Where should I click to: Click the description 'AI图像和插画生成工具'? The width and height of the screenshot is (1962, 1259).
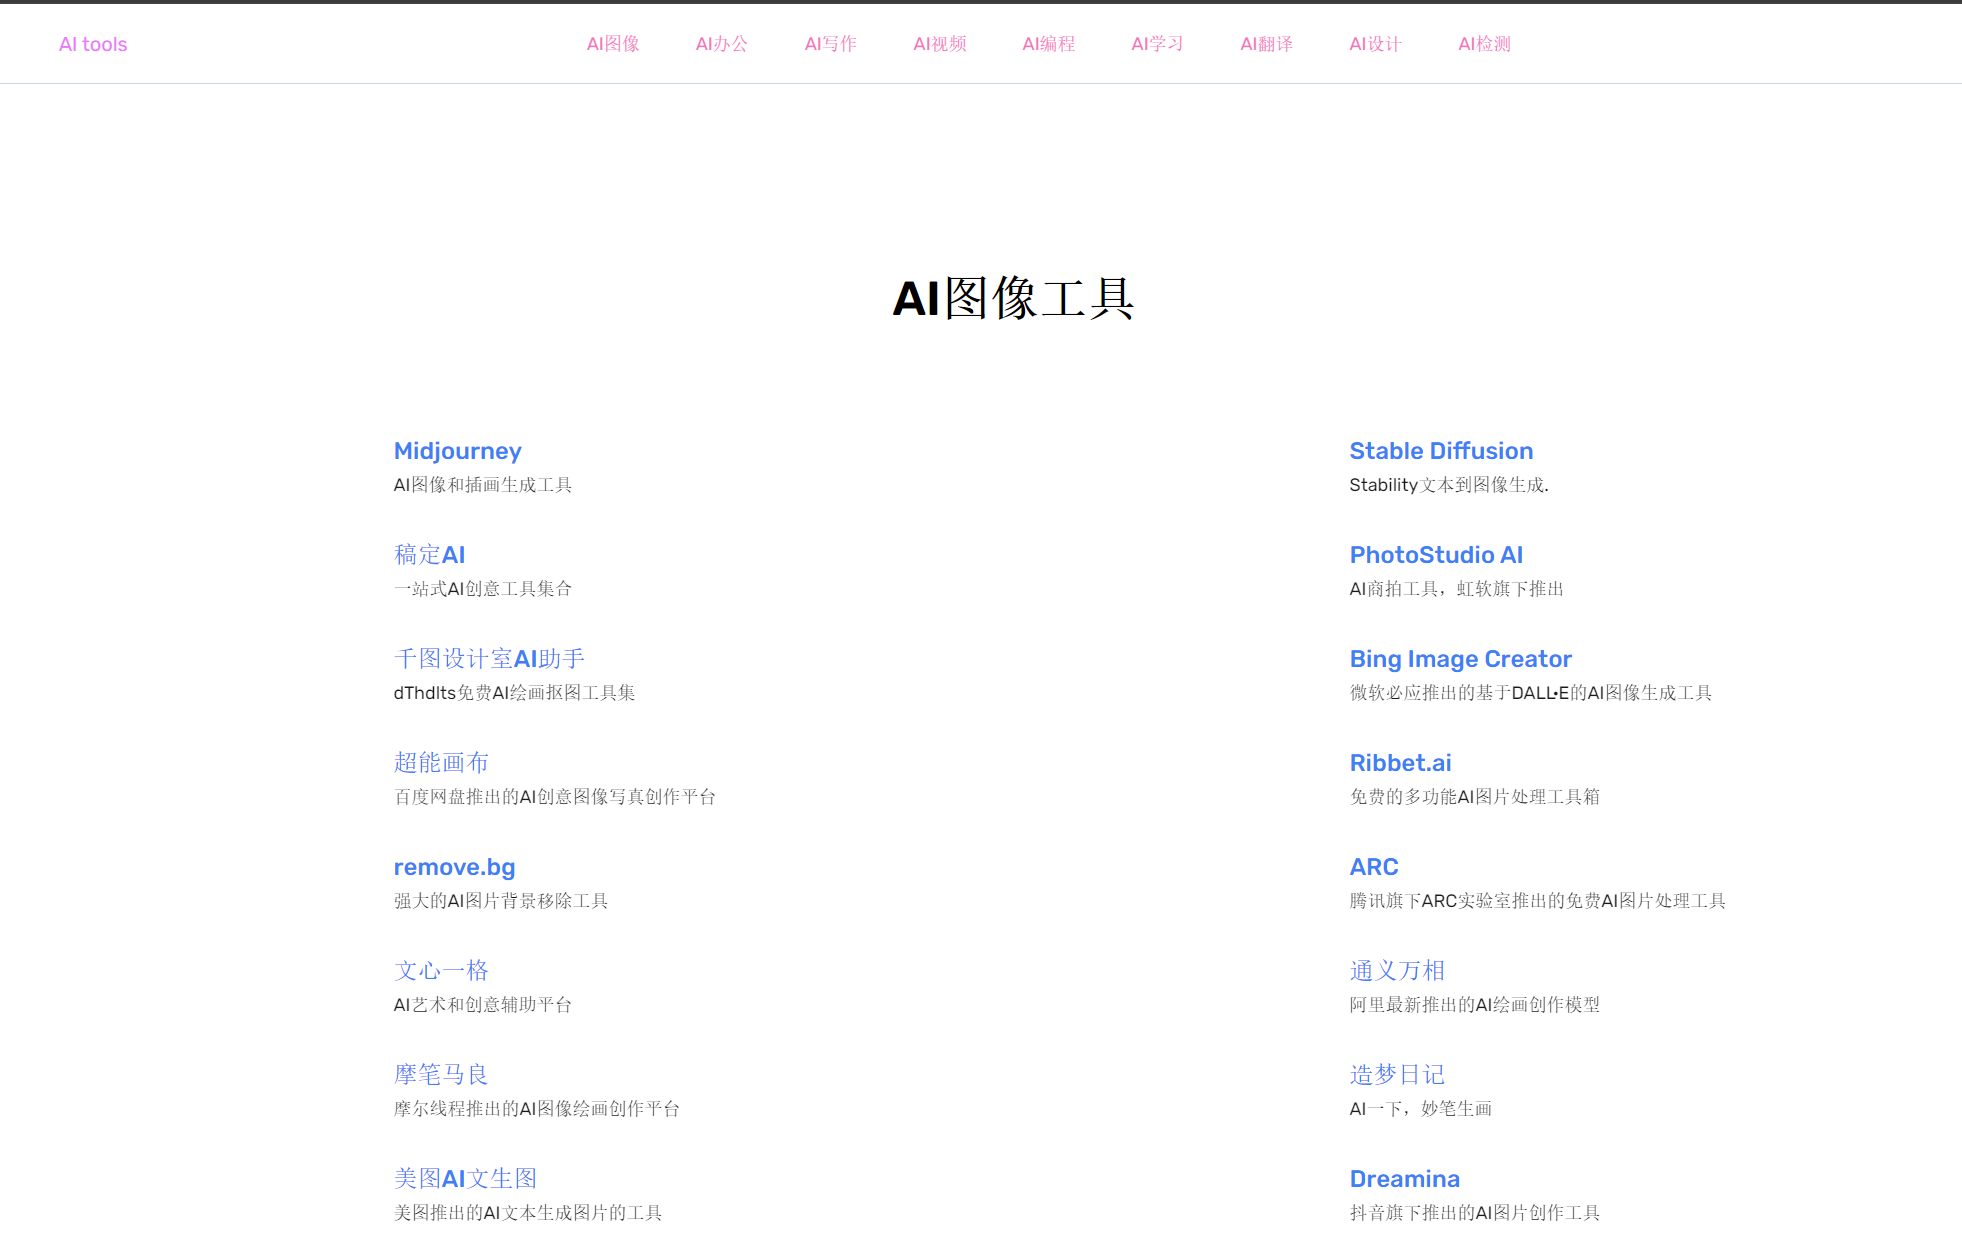pos(483,485)
